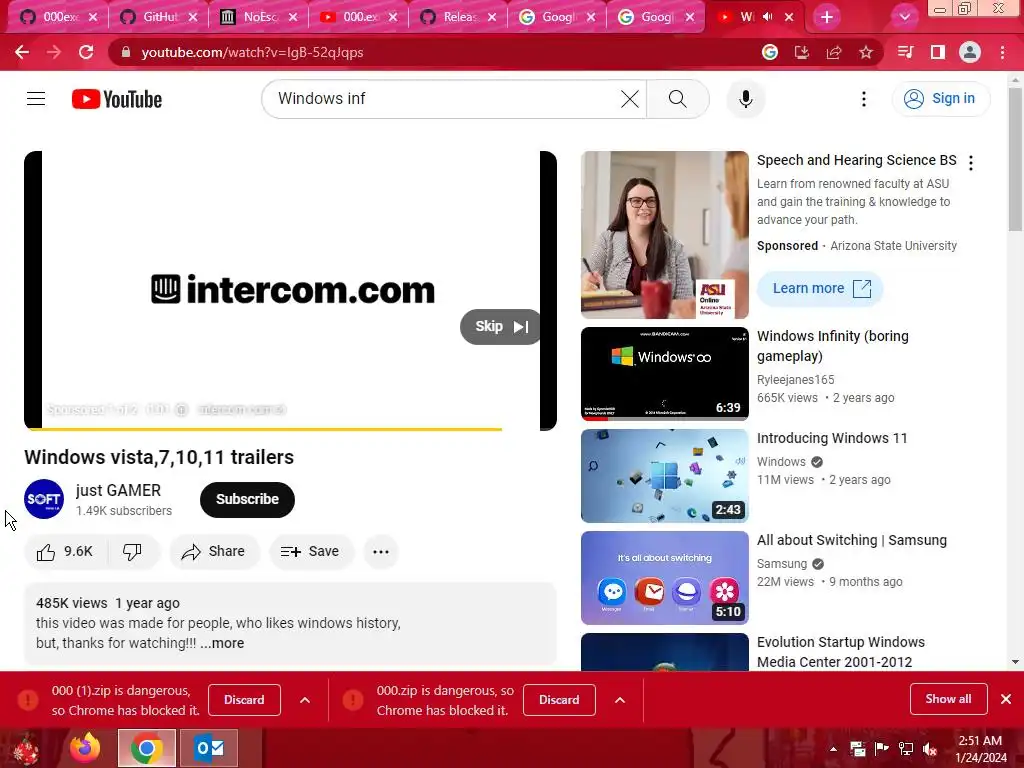
Task: Click the yellow ad progress bar
Action: coord(265,429)
